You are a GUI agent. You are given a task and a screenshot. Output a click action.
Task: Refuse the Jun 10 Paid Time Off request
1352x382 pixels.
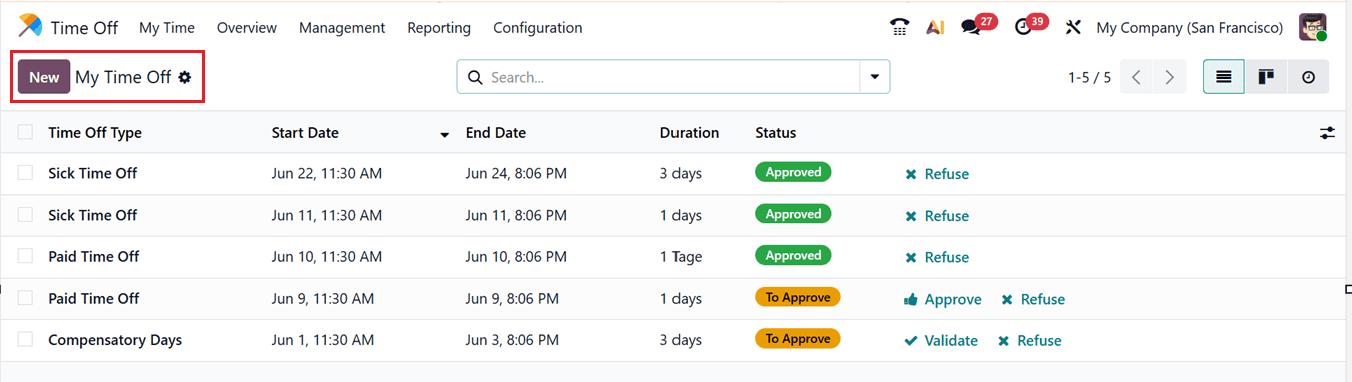[x=937, y=257]
